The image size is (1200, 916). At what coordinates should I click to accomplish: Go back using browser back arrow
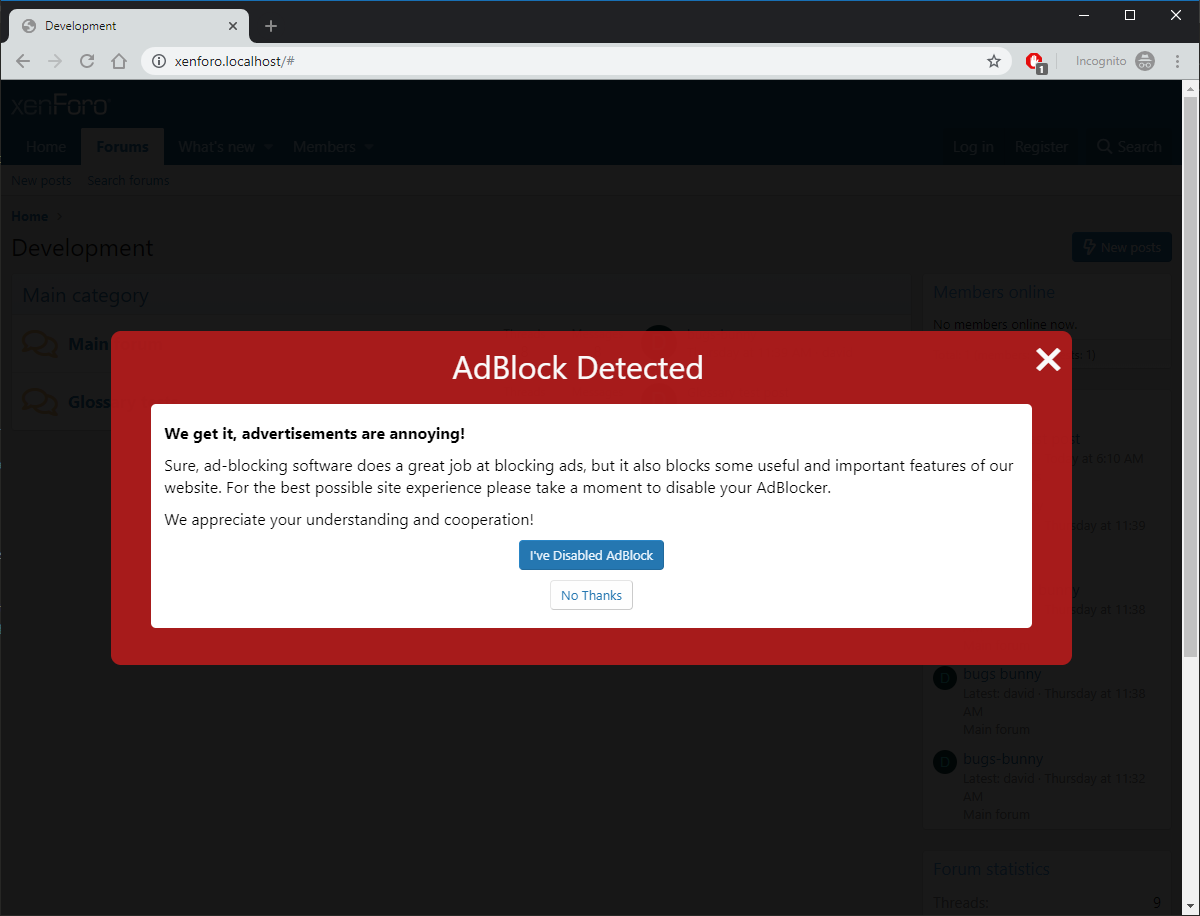pos(23,61)
